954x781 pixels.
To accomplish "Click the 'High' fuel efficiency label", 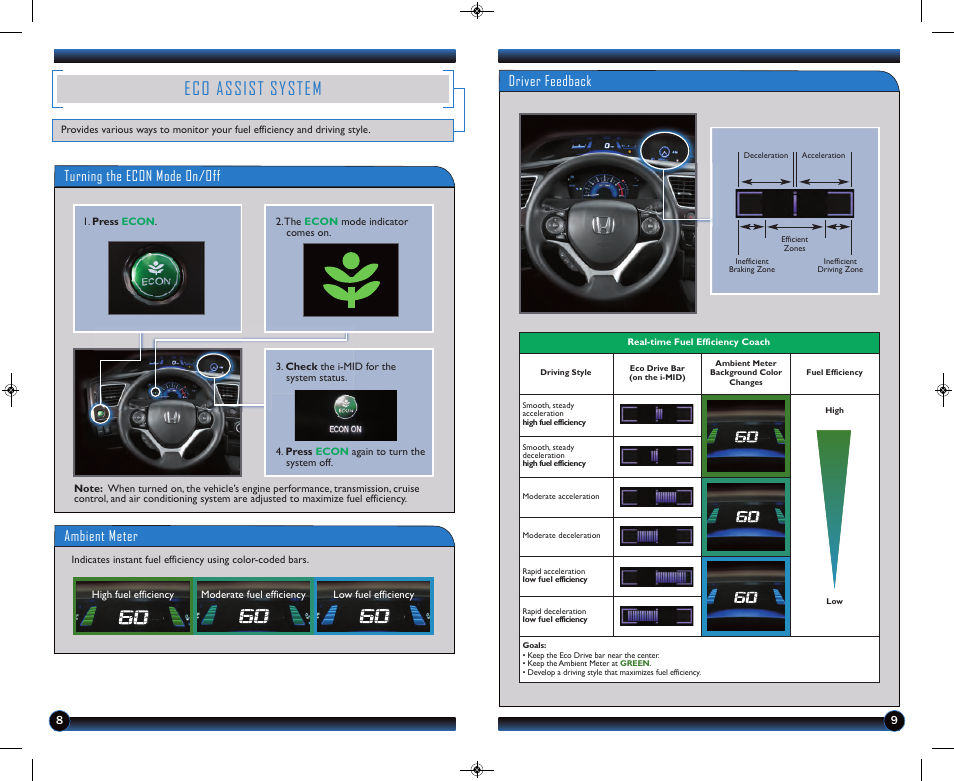I will pos(834,411).
